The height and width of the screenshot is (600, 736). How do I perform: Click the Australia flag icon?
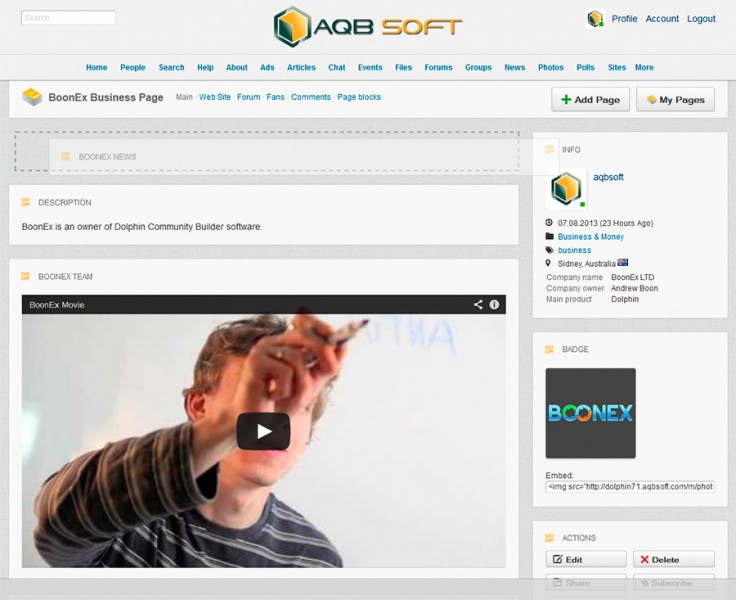coord(623,262)
